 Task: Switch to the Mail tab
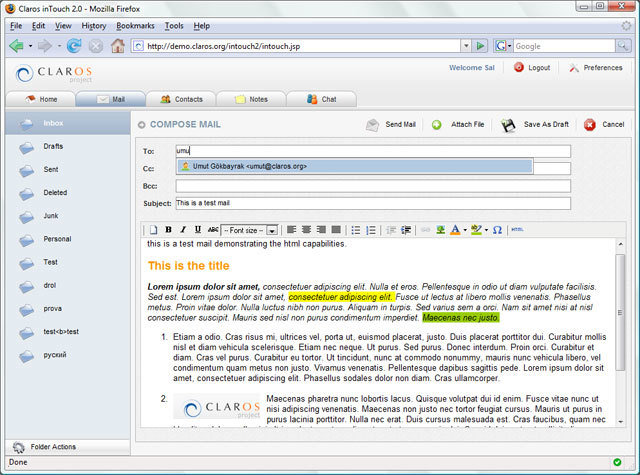111,99
